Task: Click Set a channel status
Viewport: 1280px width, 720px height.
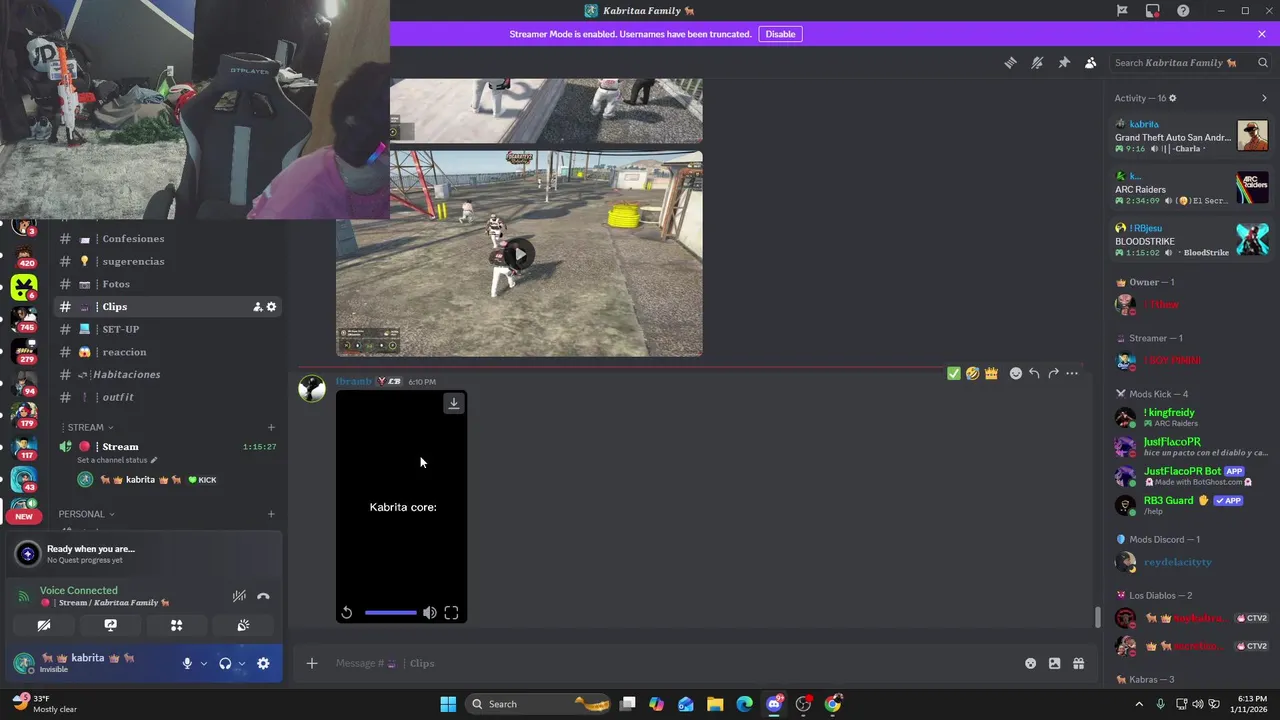Action: (117, 460)
